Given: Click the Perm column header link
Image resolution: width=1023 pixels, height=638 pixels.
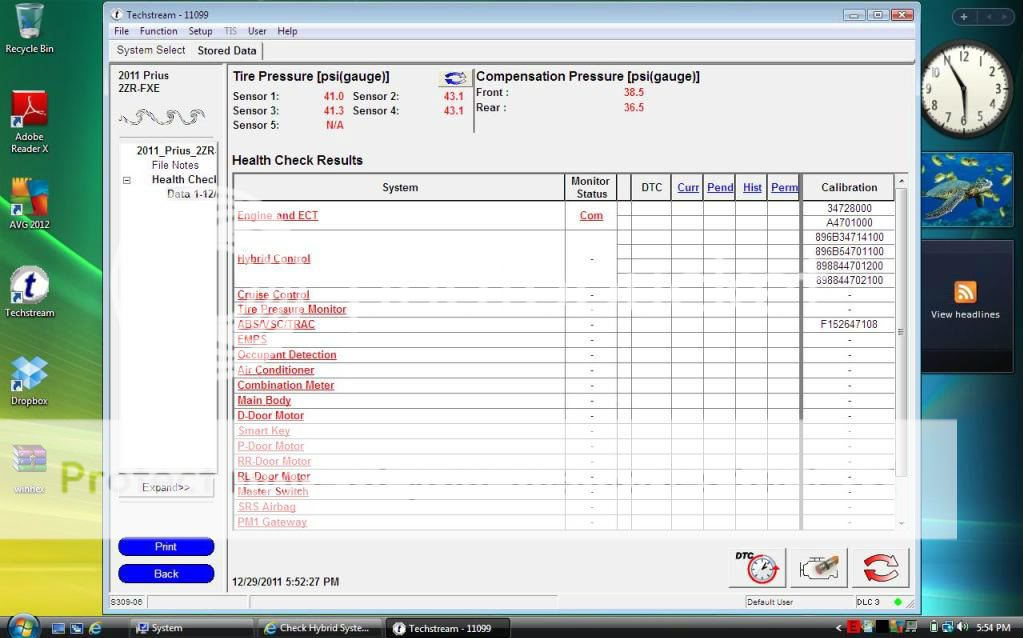Looking at the screenshot, I should click(x=784, y=187).
